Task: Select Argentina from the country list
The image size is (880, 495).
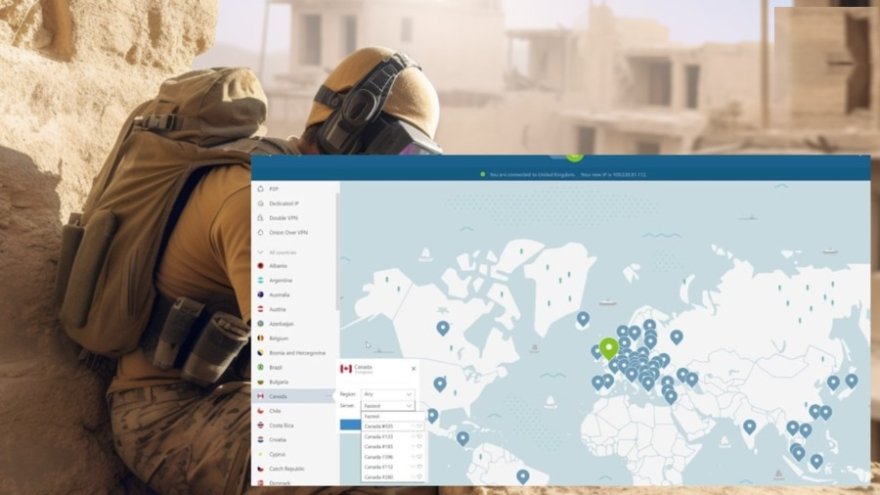Action: tap(281, 280)
